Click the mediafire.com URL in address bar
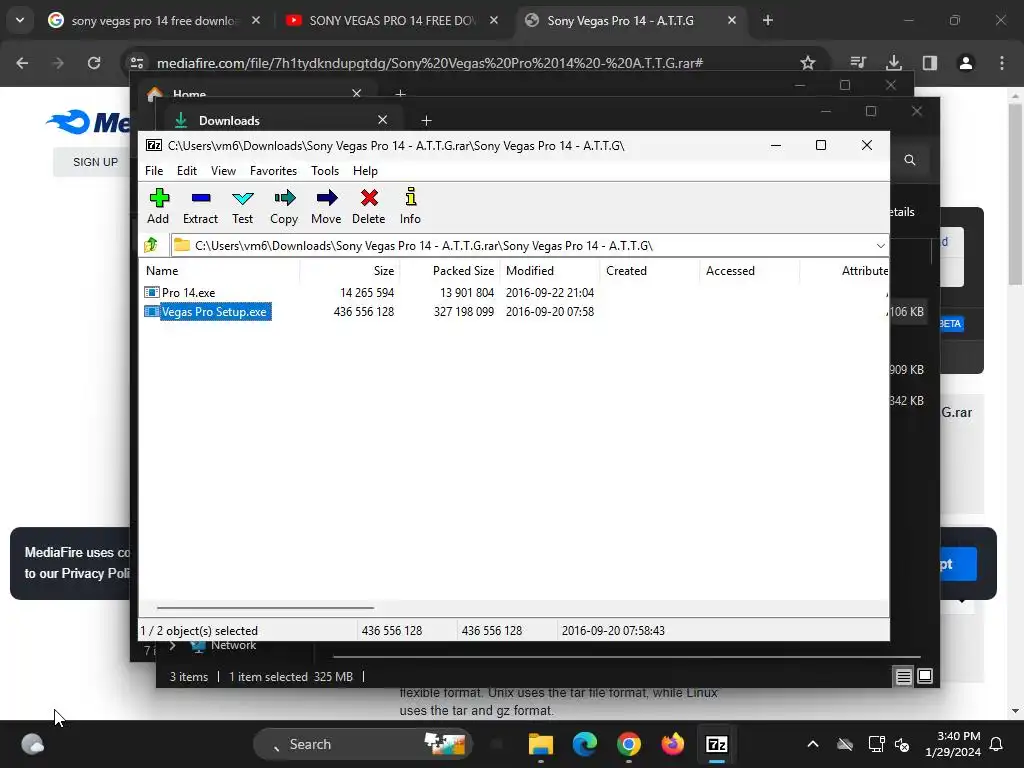The image size is (1024, 768). [430, 63]
